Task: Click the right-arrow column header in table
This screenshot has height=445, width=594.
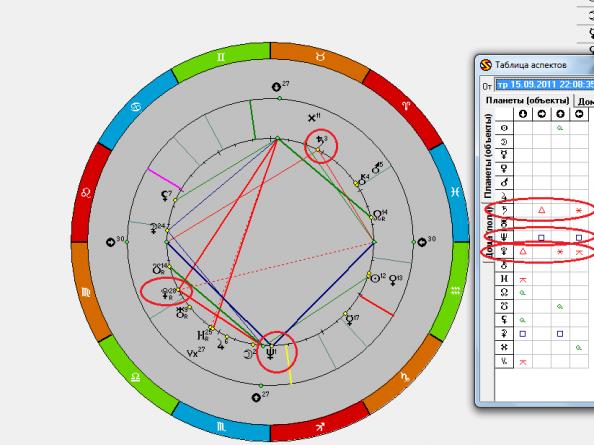Action: (541, 114)
